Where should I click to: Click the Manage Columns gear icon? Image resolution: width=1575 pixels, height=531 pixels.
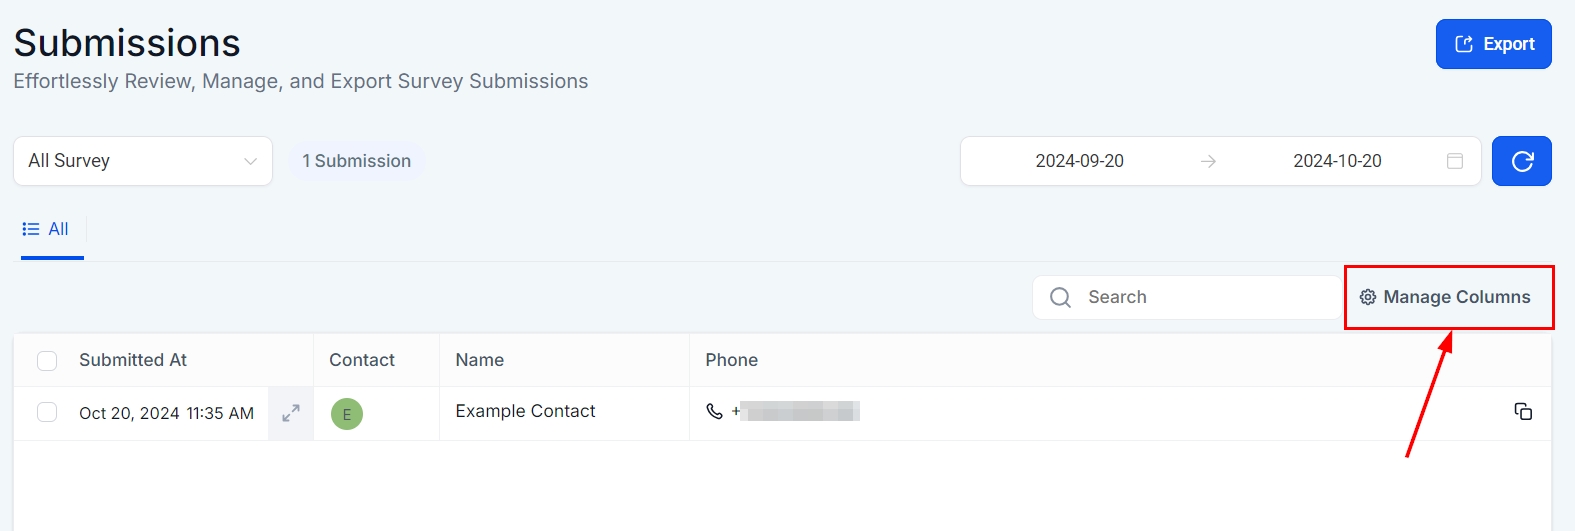click(1368, 297)
